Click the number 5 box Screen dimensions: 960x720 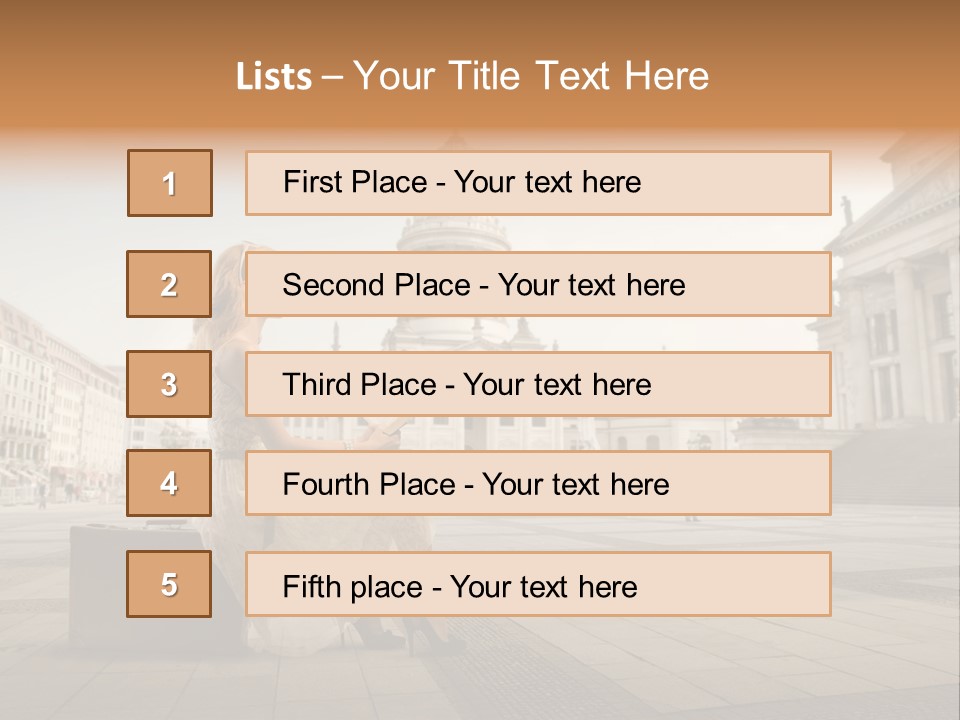(169, 584)
